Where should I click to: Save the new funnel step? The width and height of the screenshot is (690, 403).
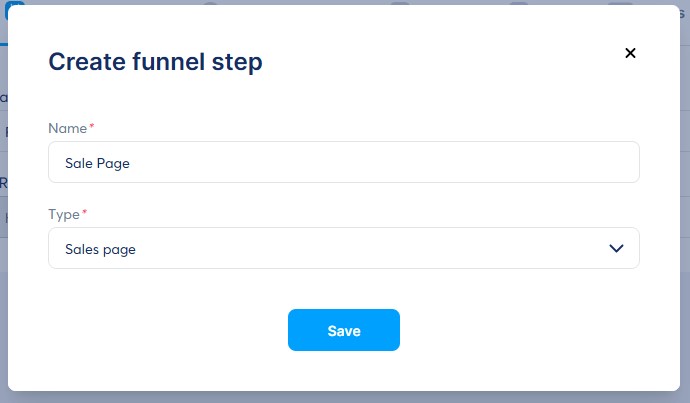click(x=343, y=330)
